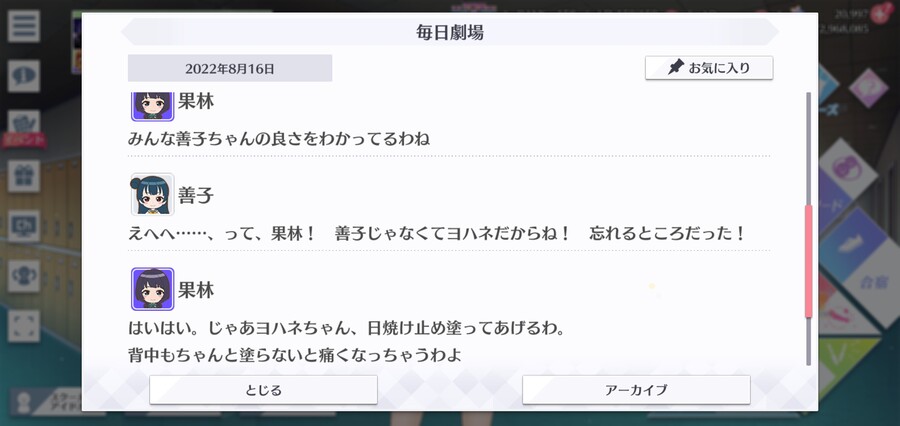Image resolution: width=900 pixels, height=426 pixels.
Task: Open the channel Ch monitor icon
Action: (x=24, y=226)
